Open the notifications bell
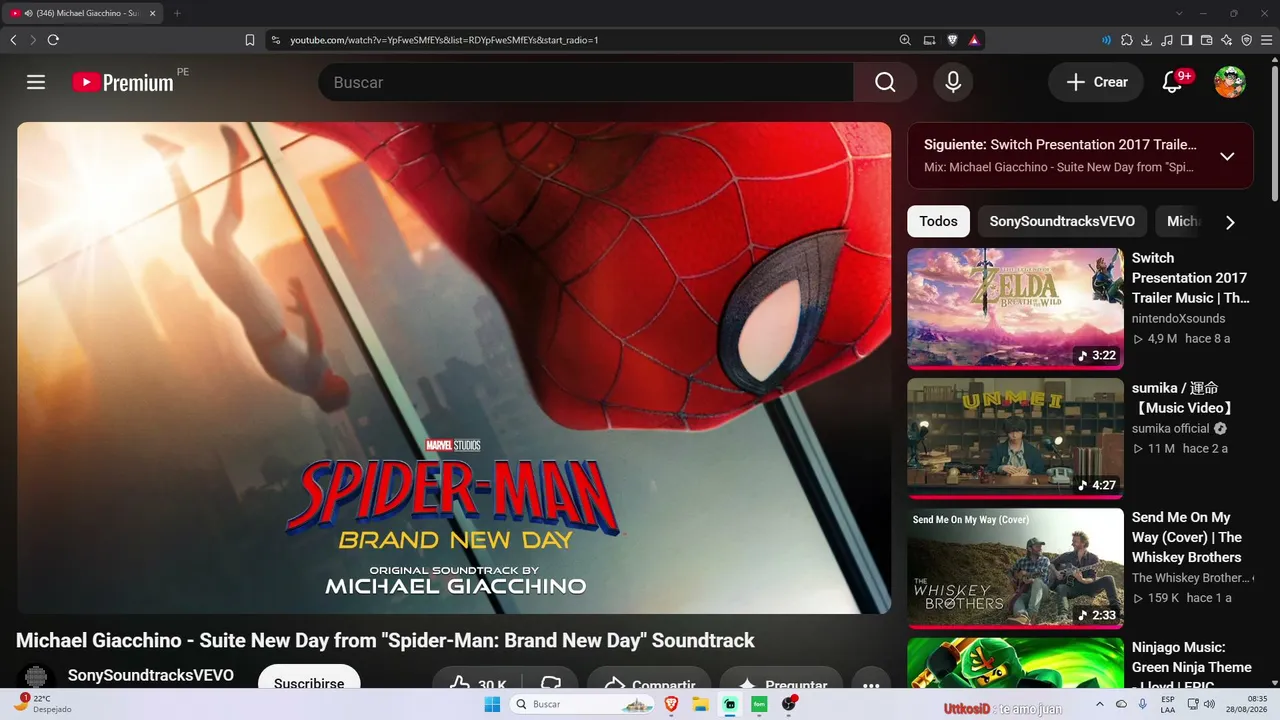The image size is (1280, 720). [1172, 82]
